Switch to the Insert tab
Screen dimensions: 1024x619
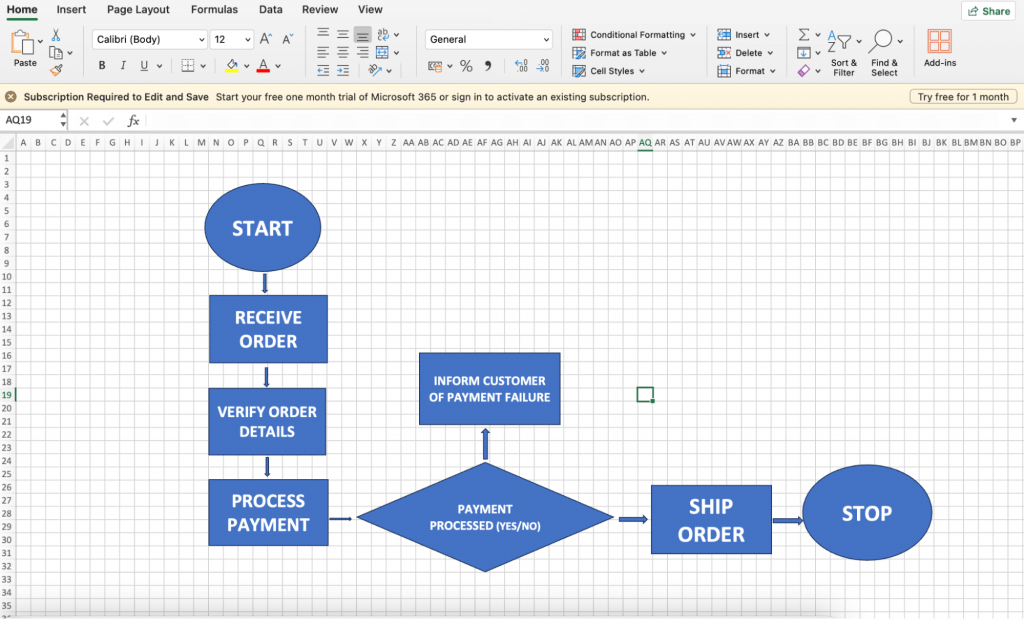click(71, 10)
